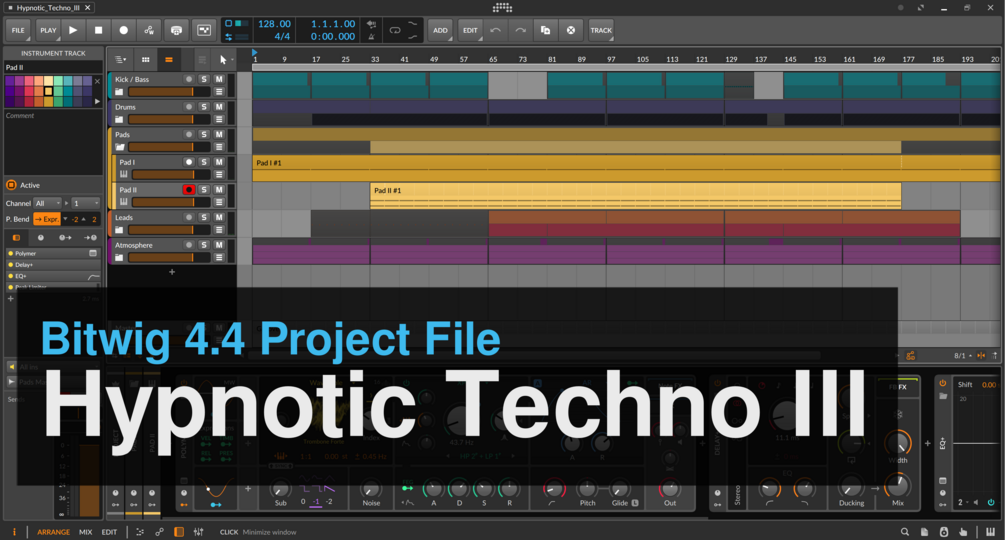Expand the Kick / Bass group folder
This screenshot has width=1005, height=540.
click(119, 92)
